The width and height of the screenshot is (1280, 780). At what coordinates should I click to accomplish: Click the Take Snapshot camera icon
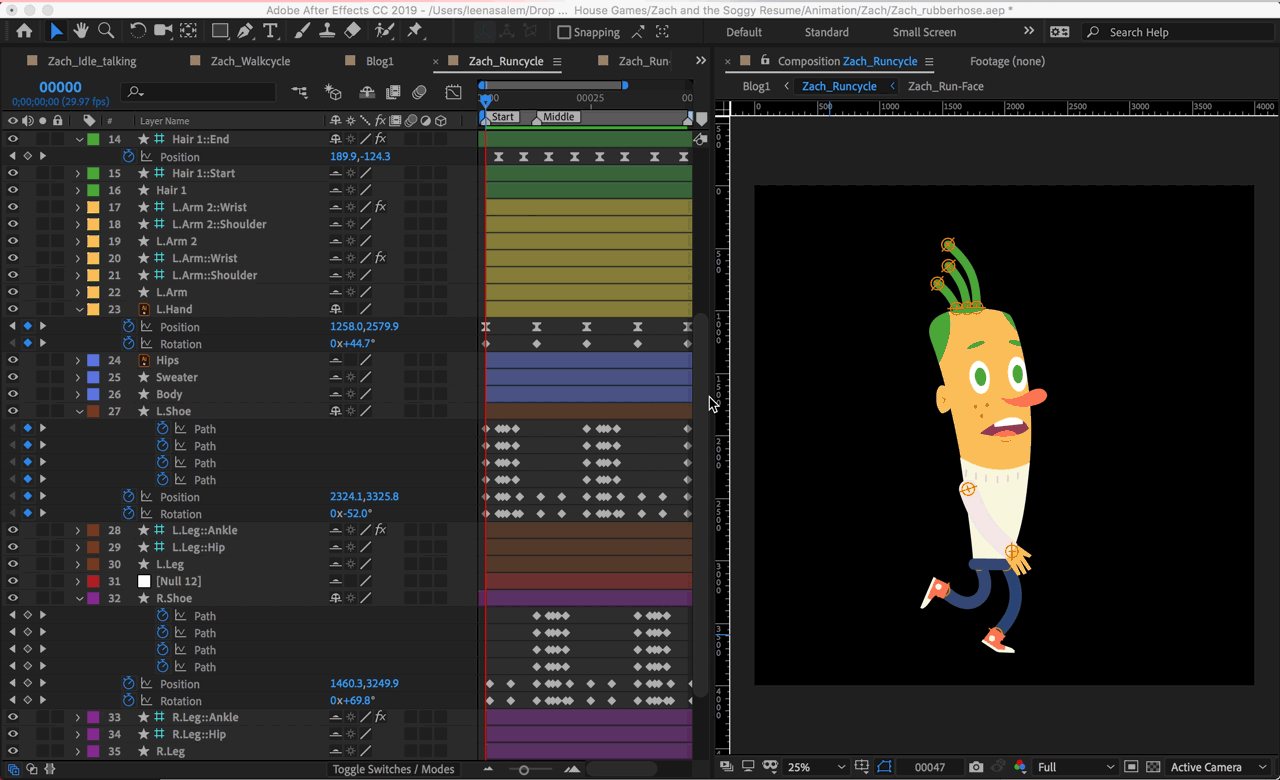coord(976,767)
